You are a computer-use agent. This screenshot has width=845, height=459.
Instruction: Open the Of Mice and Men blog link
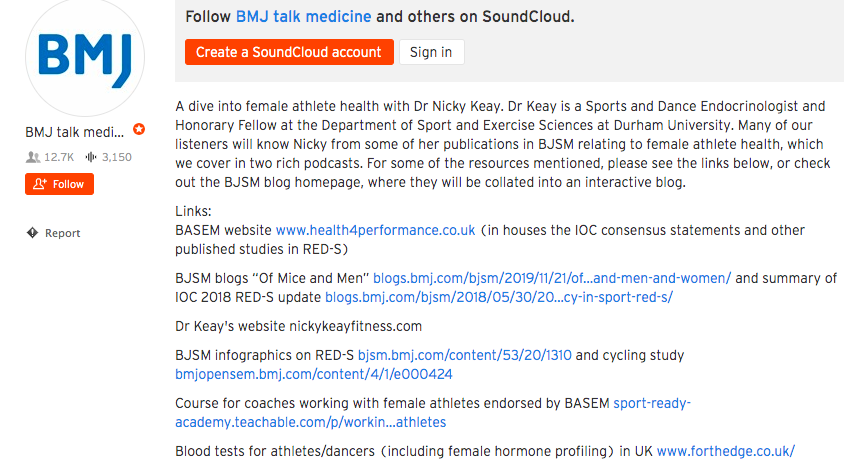553,278
